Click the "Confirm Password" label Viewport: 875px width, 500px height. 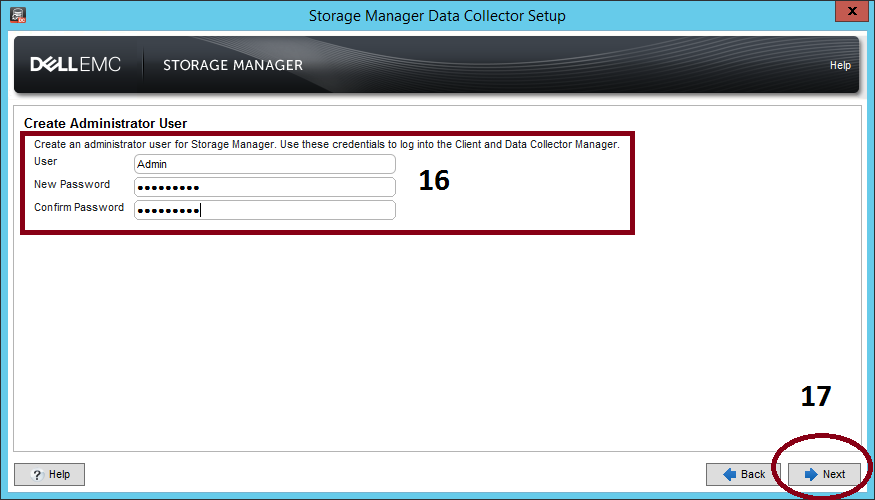coord(79,207)
